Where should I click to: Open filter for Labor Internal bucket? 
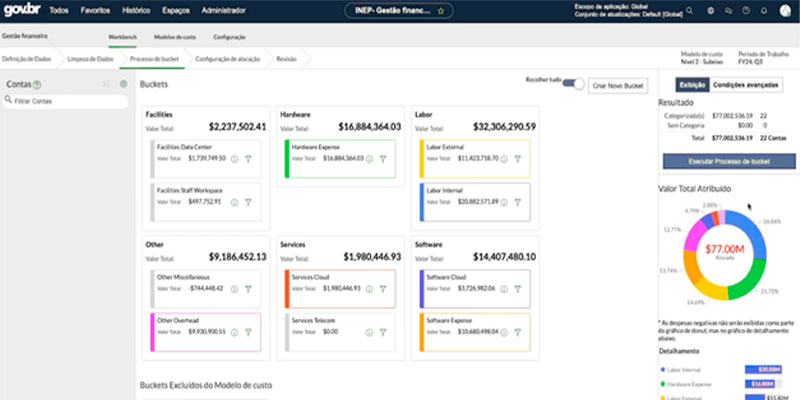517,203
